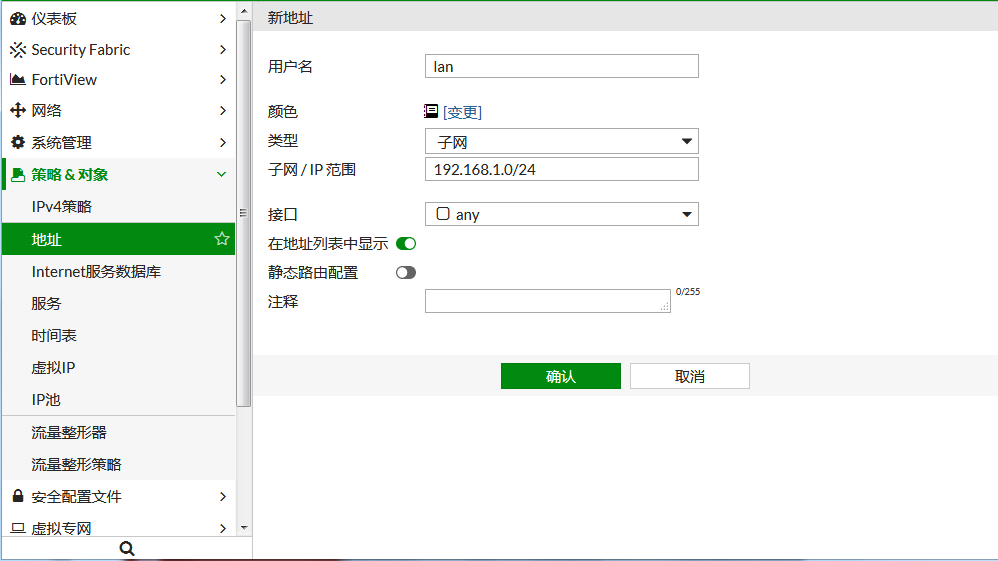
Task: Click the color icon next to 颜色
Action: (431, 112)
